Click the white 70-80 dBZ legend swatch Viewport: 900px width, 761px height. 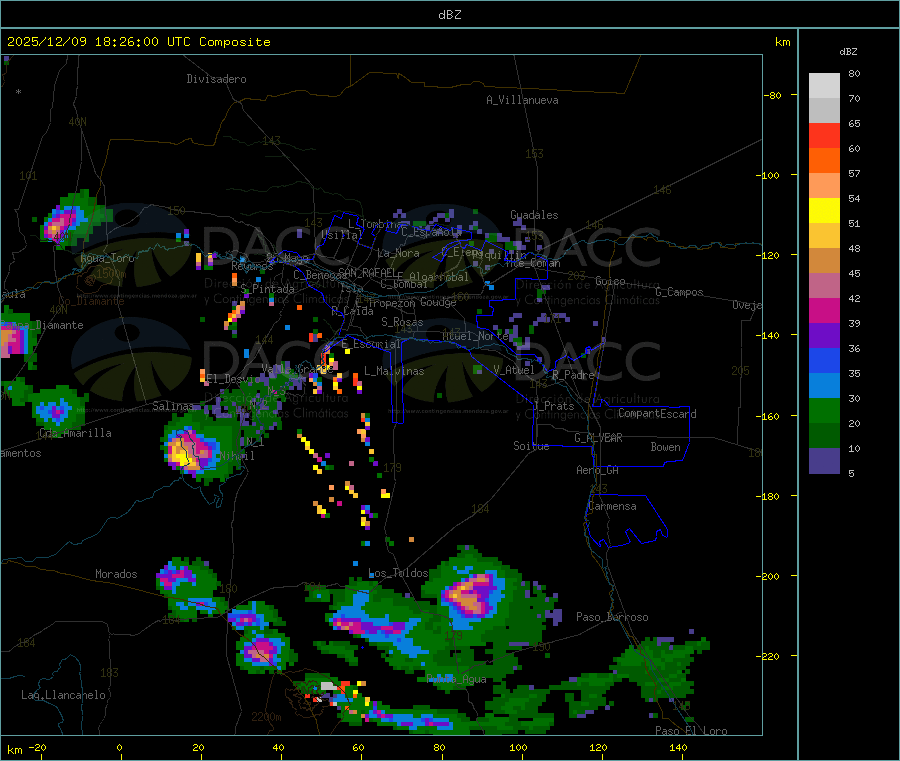tap(824, 86)
